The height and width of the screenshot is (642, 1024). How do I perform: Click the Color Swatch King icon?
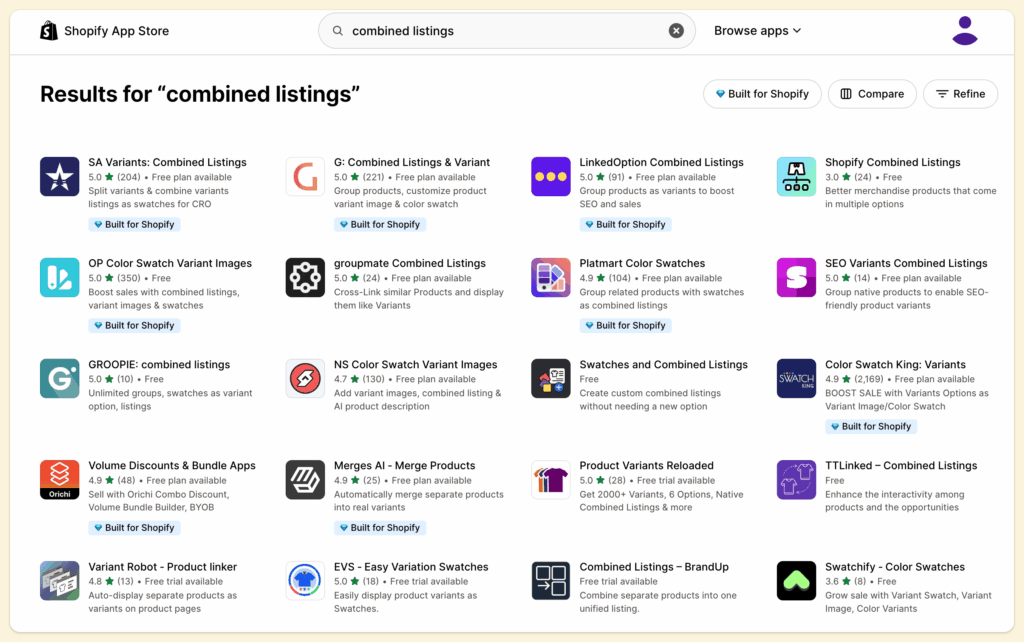click(797, 379)
